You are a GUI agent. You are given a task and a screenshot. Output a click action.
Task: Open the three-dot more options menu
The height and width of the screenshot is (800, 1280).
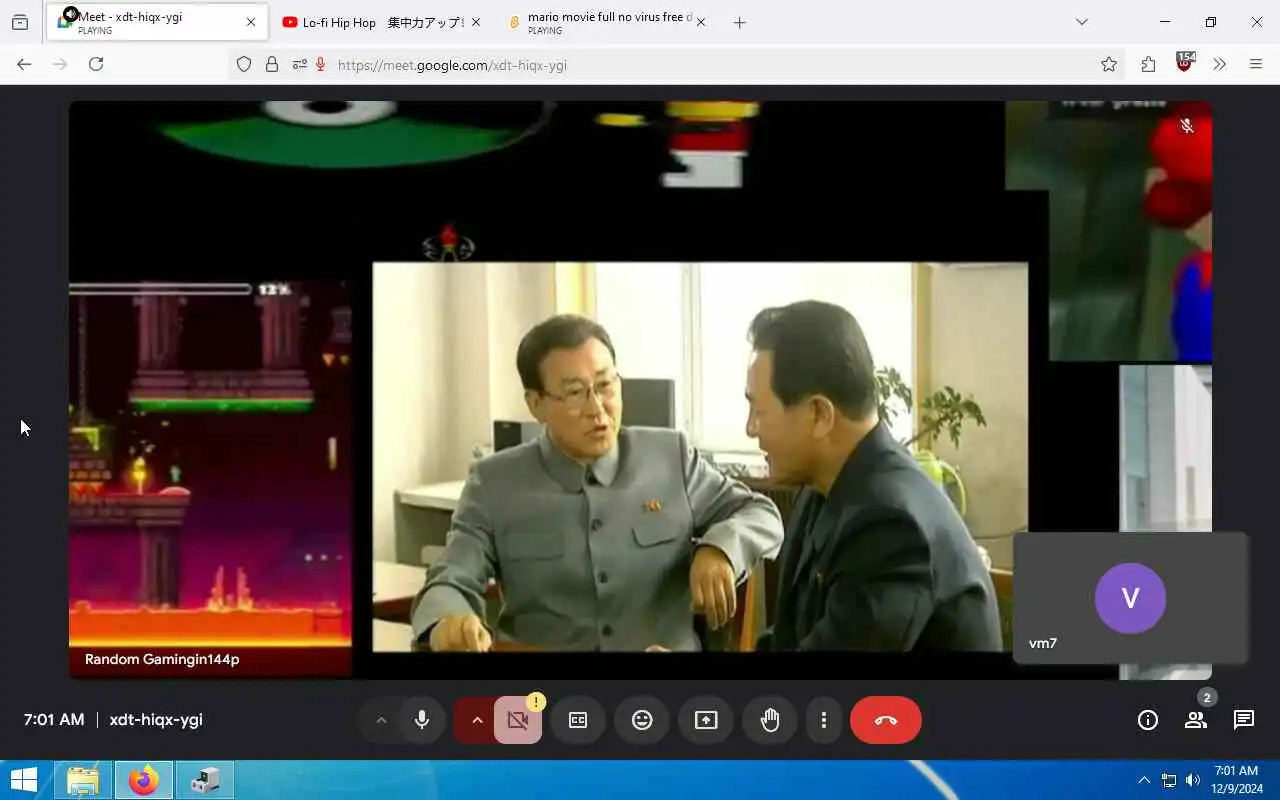[x=823, y=720]
